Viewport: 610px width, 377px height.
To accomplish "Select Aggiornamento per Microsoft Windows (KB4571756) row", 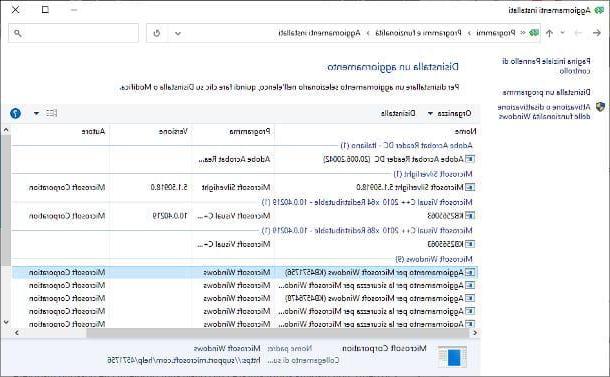I will 245,272.
